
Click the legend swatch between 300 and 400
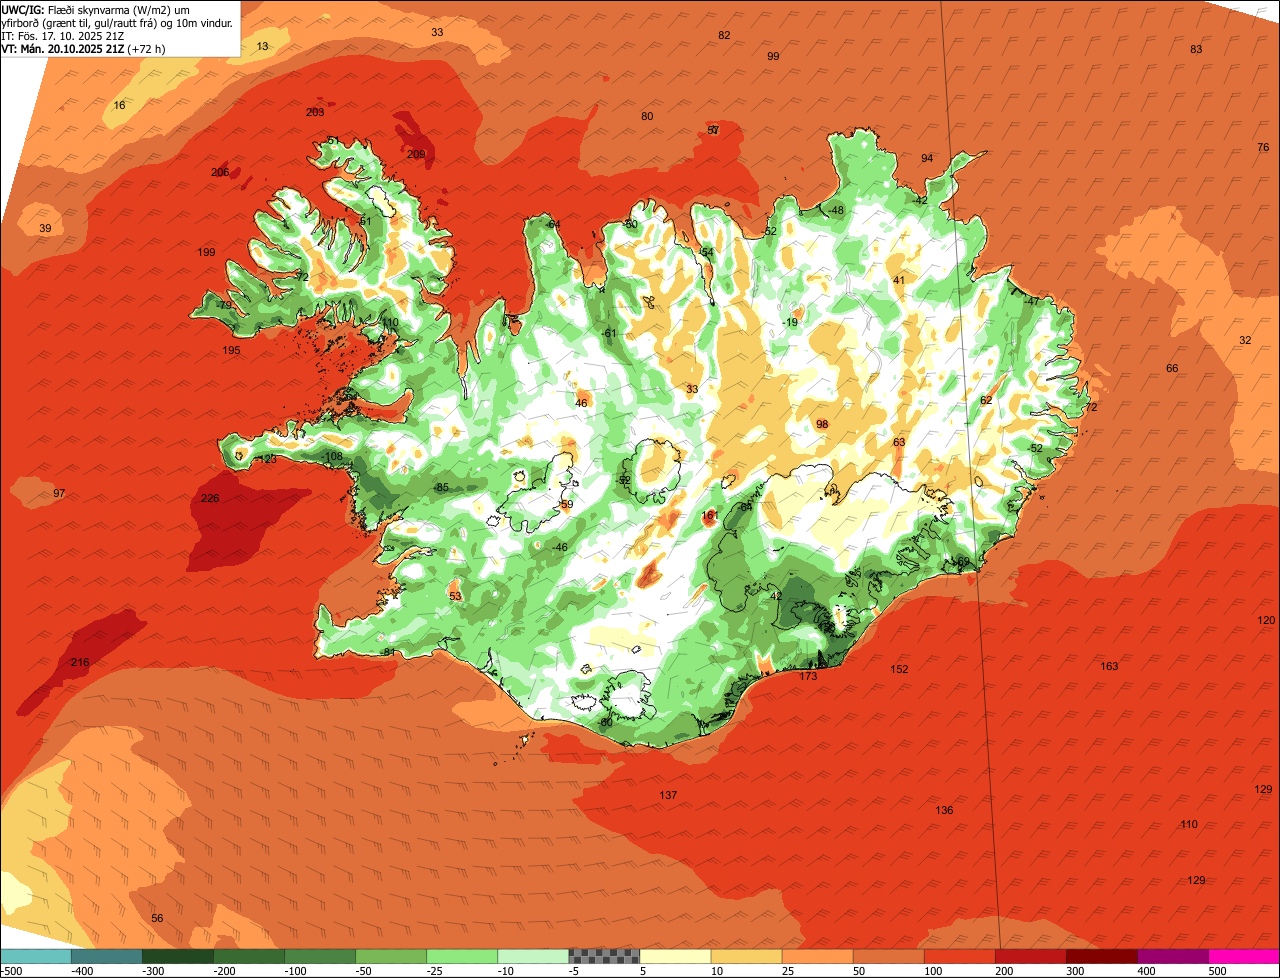1101,956
